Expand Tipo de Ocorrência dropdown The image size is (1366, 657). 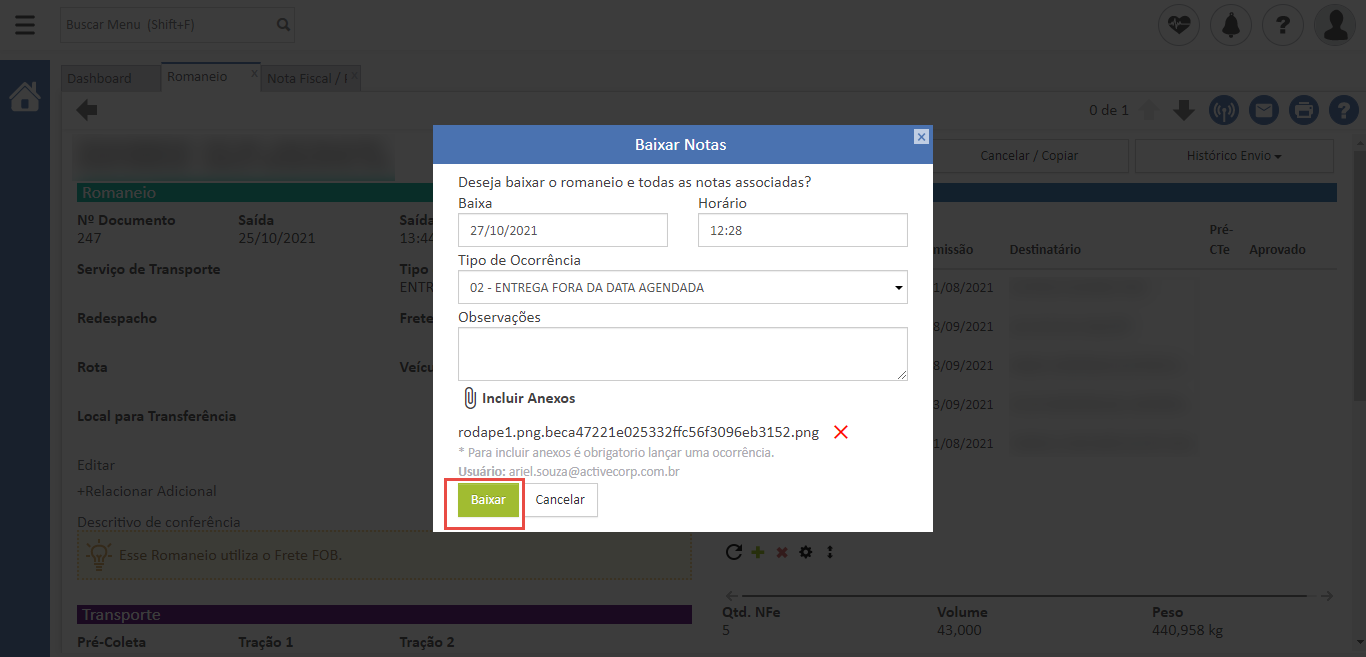682,287
